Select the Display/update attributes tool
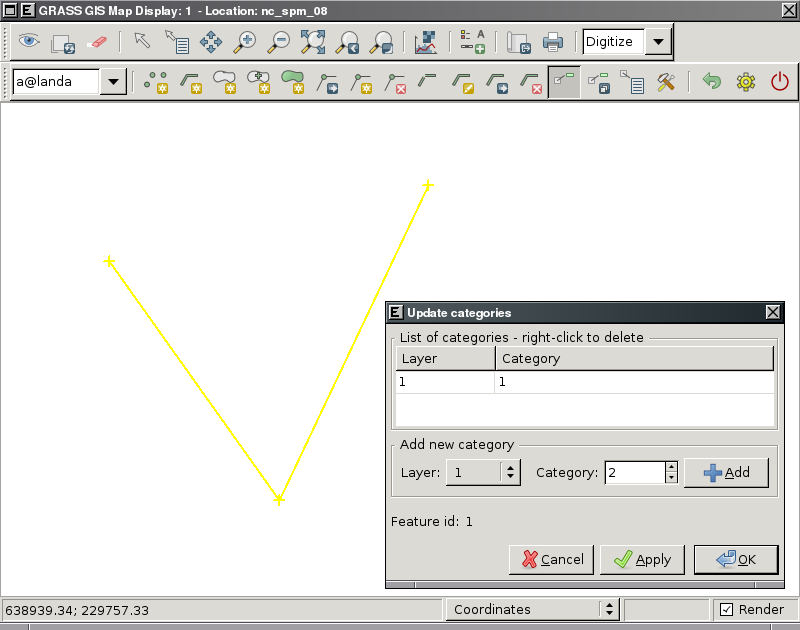800x630 pixels. [x=632, y=82]
